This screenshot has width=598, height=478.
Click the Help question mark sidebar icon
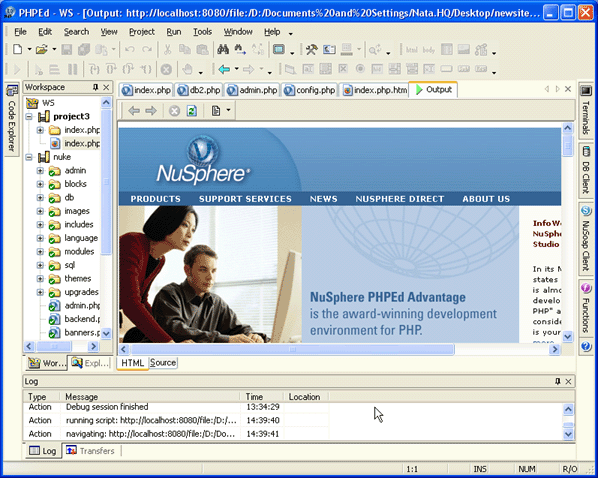point(586,347)
